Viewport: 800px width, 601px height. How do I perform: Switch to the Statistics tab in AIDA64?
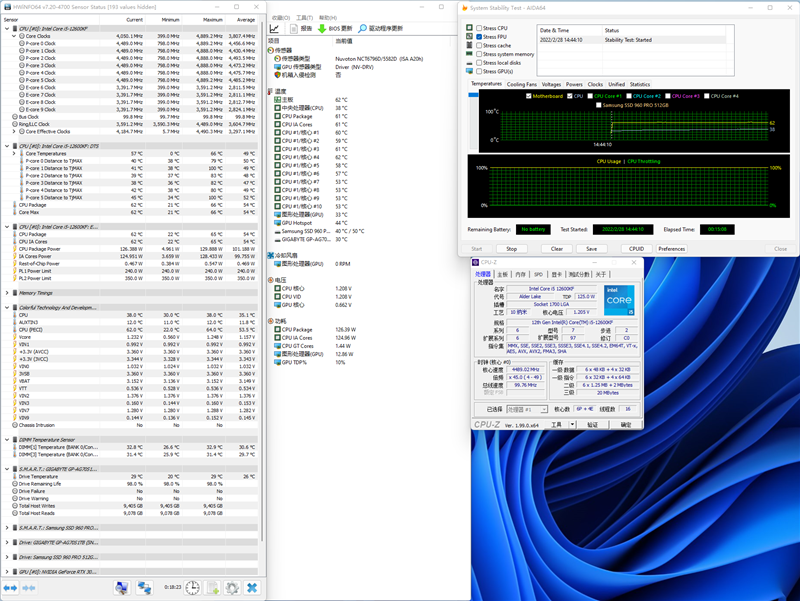coord(640,84)
